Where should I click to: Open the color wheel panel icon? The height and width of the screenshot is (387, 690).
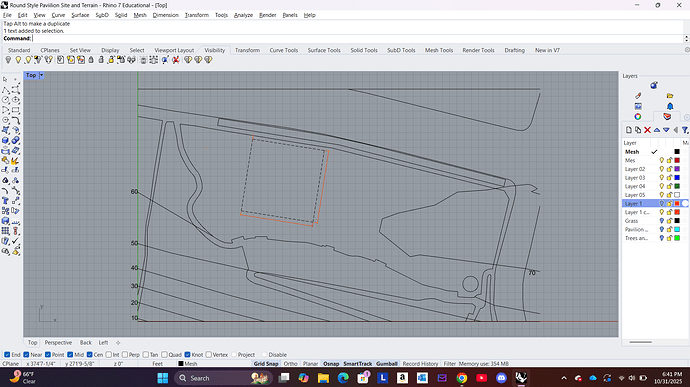click(x=638, y=117)
